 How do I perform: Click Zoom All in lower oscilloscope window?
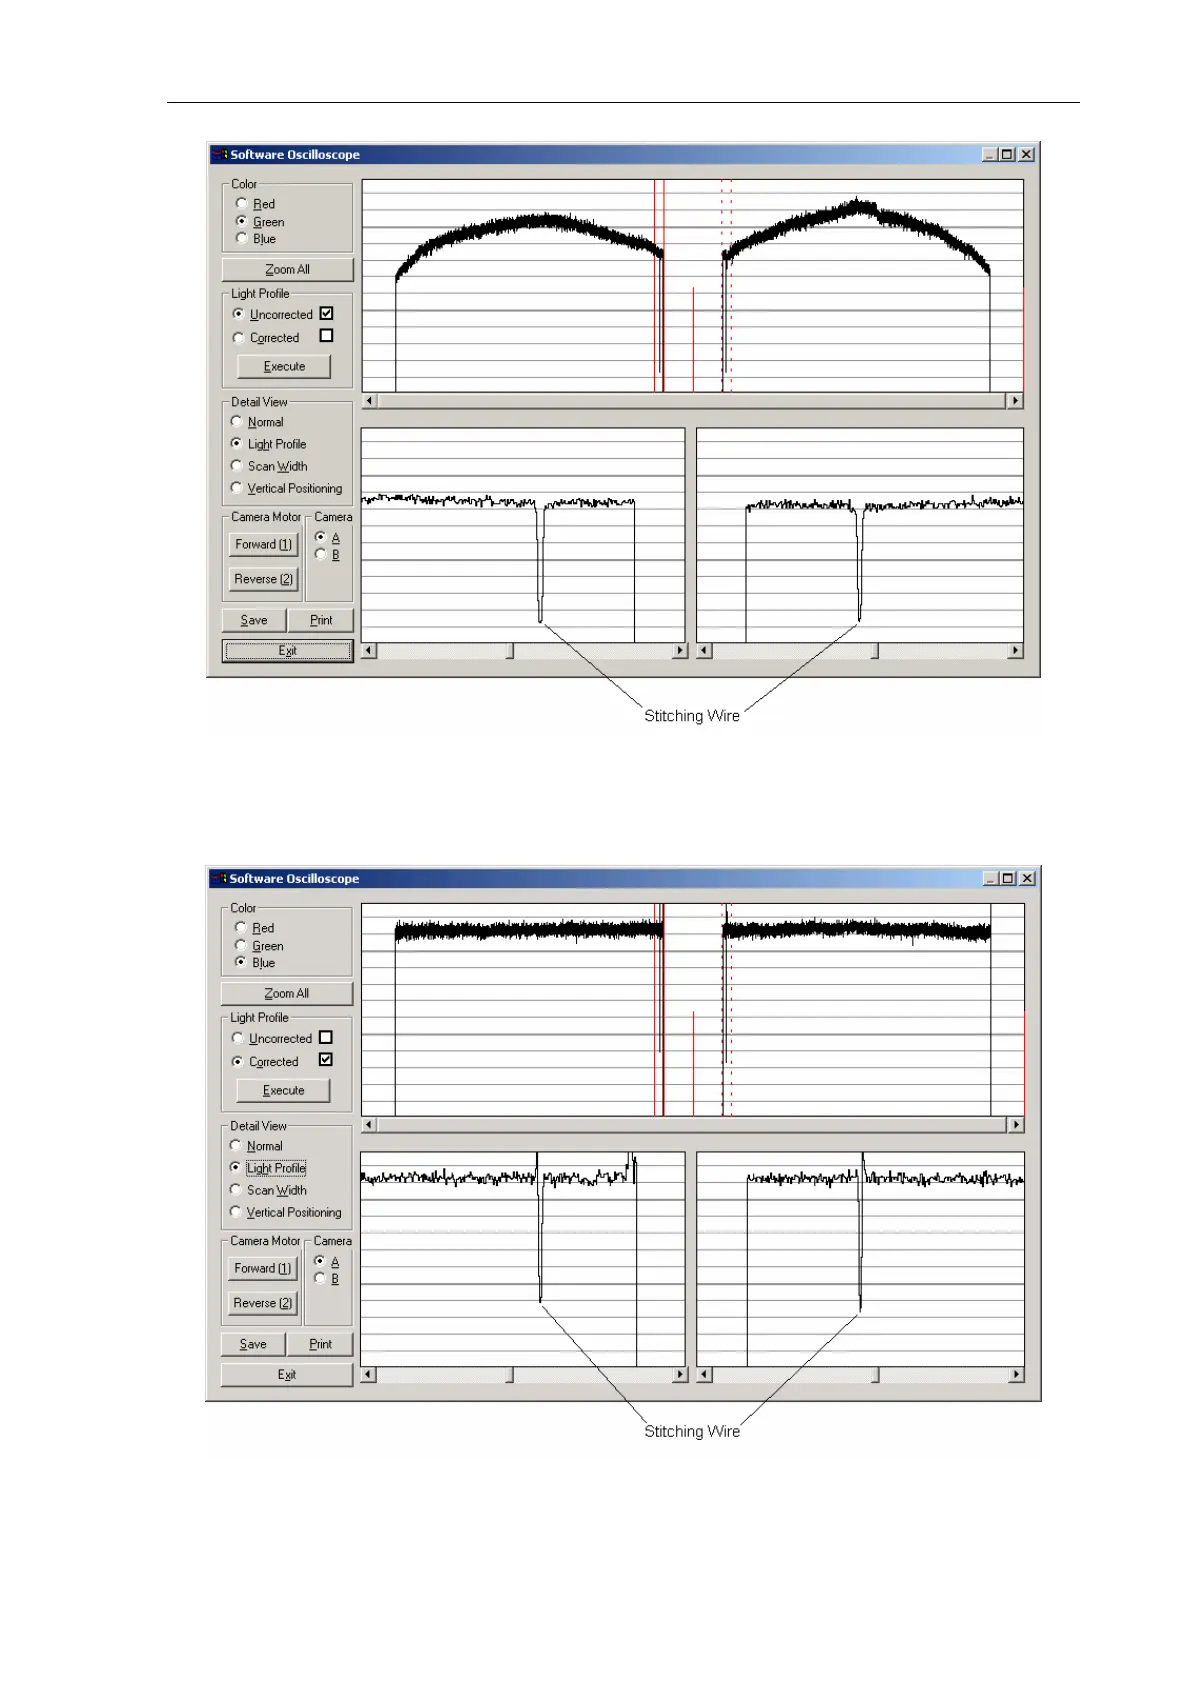pyautogui.click(x=287, y=993)
